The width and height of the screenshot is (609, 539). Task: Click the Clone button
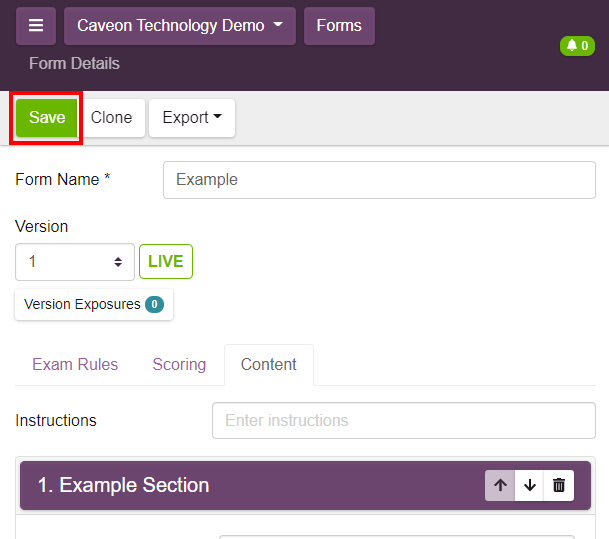coord(111,117)
